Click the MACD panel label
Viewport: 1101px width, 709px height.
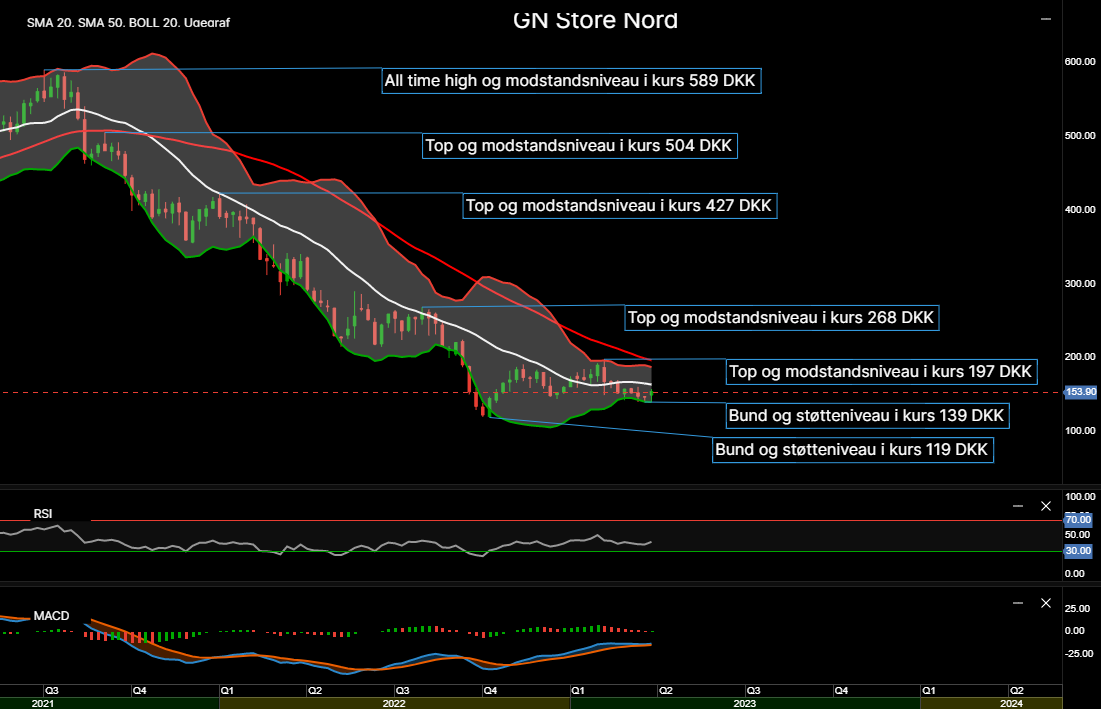[x=51, y=616]
